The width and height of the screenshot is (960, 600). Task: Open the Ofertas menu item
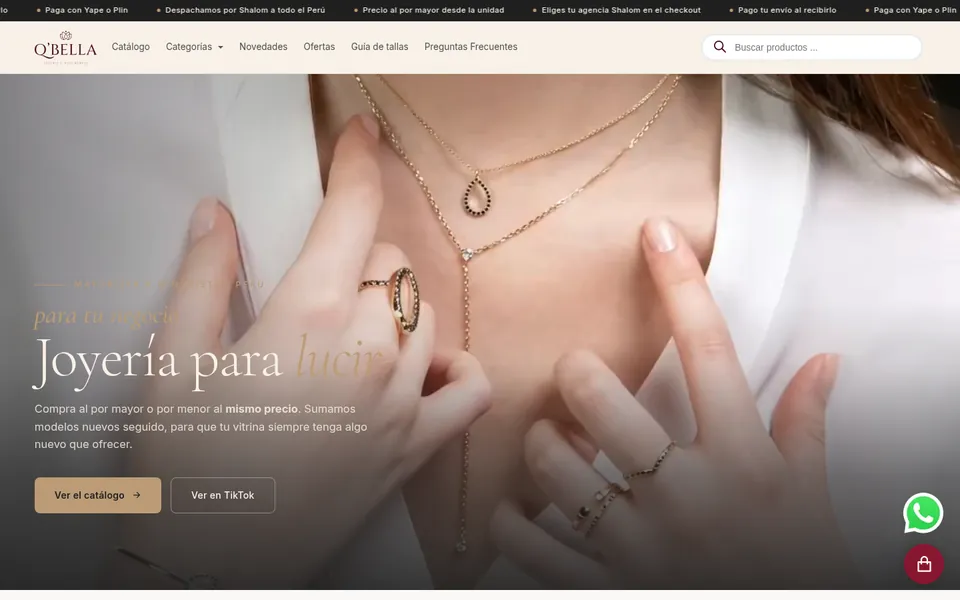[319, 47]
